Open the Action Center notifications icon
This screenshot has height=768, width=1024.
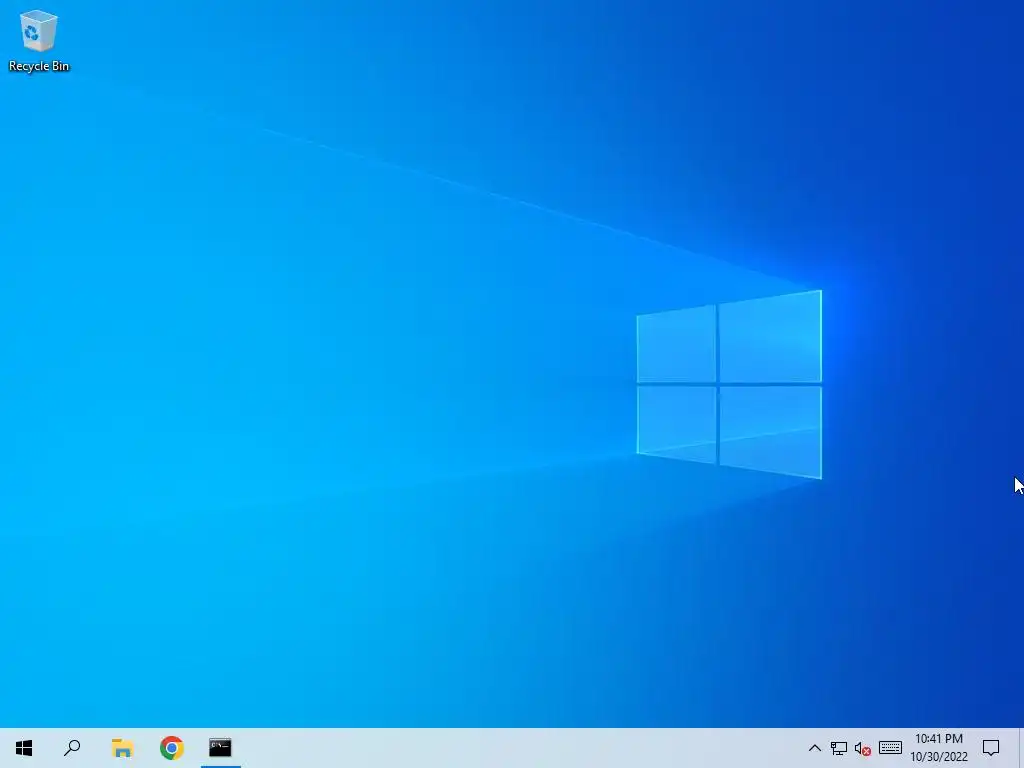[x=991, y=748]
